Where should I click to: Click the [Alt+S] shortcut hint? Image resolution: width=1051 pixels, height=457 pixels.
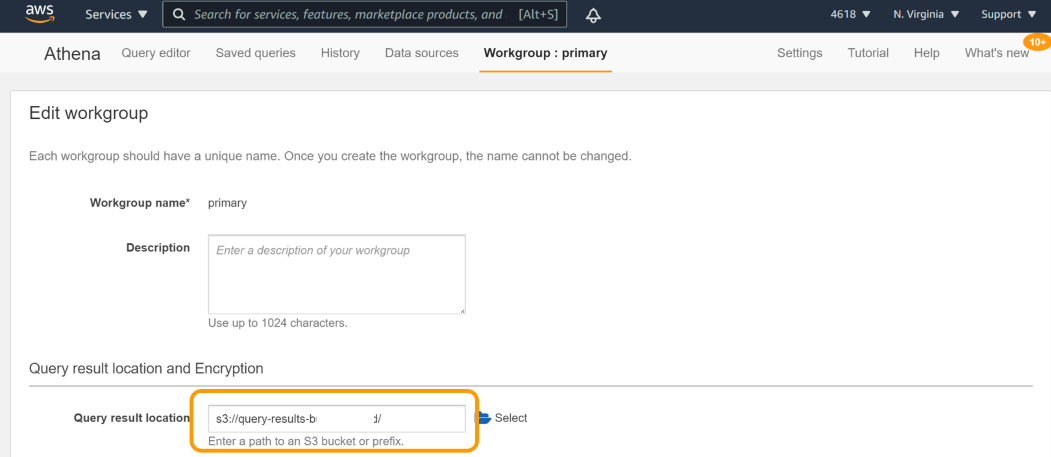coord(538,14)
